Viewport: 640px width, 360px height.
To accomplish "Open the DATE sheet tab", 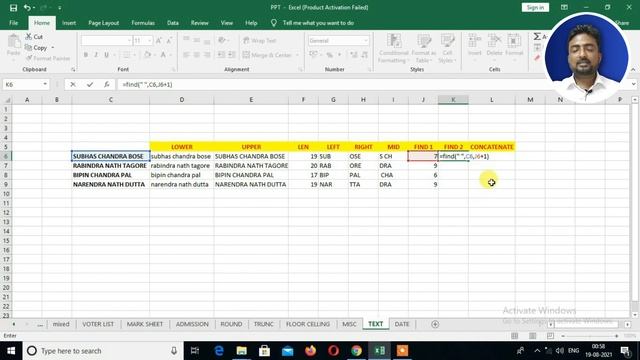I will click(402, 324).
